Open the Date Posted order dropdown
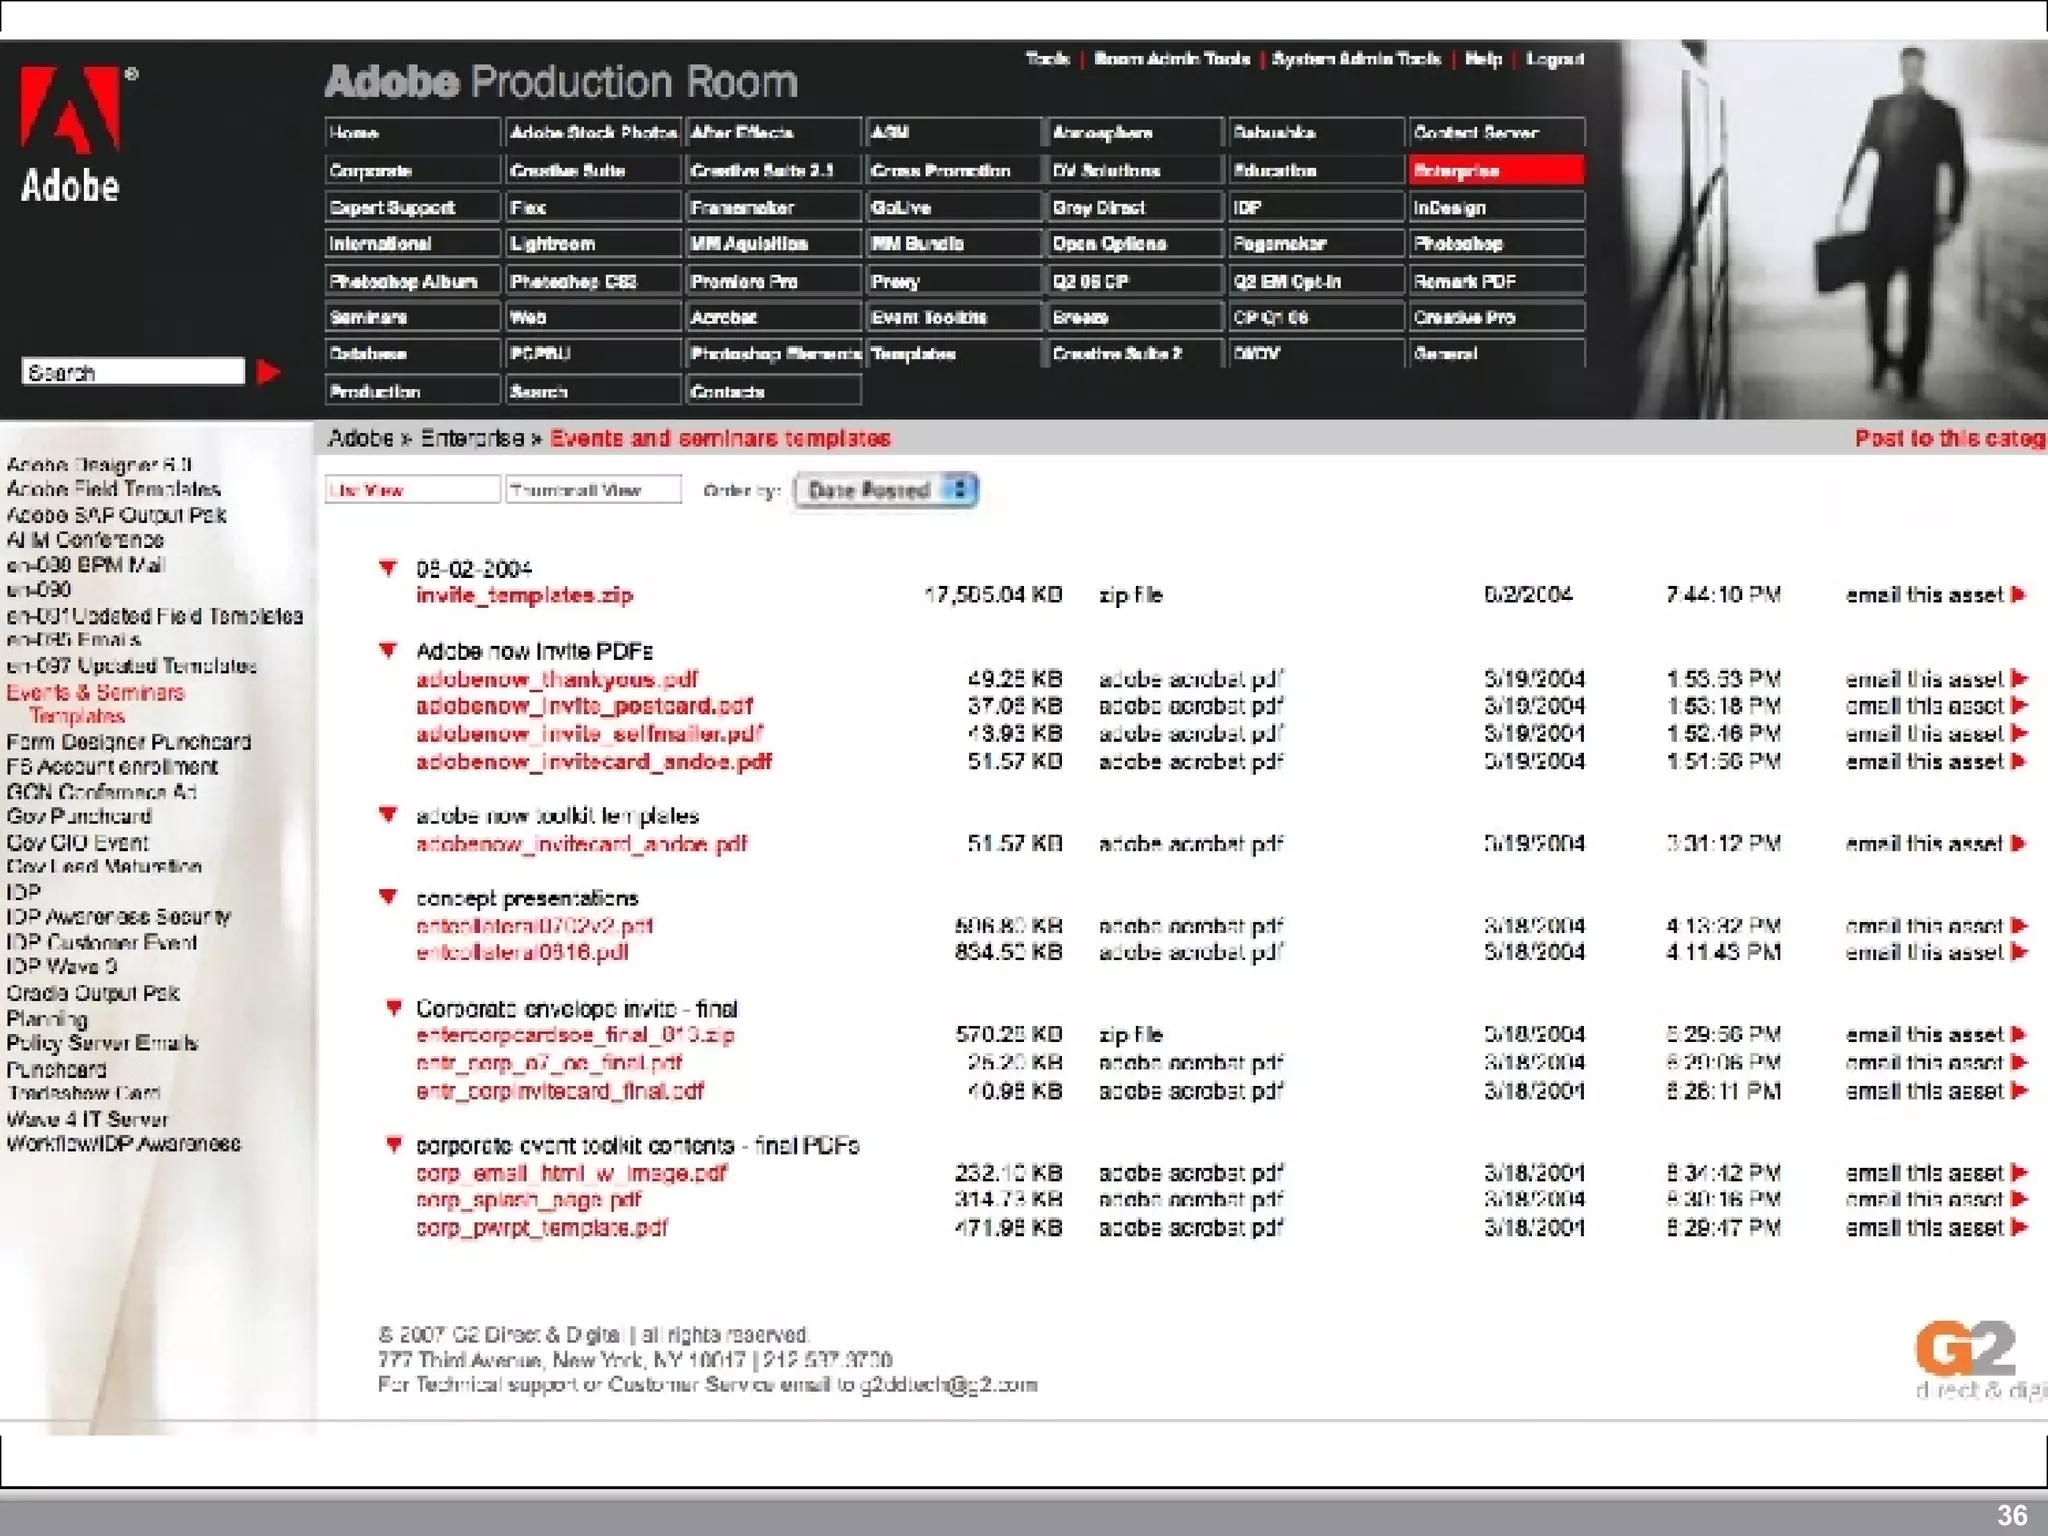 pyautogui.click(x=885, y=490)
